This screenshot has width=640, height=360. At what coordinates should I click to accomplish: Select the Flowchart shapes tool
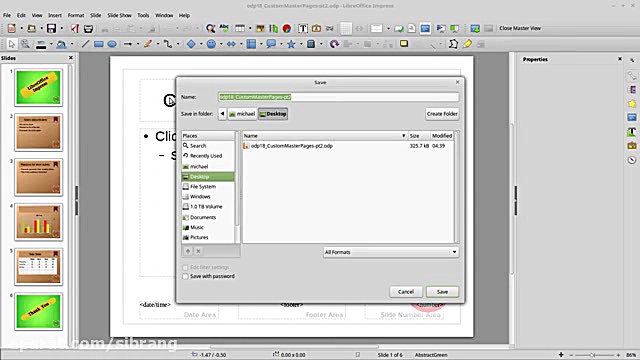[251, 44]
